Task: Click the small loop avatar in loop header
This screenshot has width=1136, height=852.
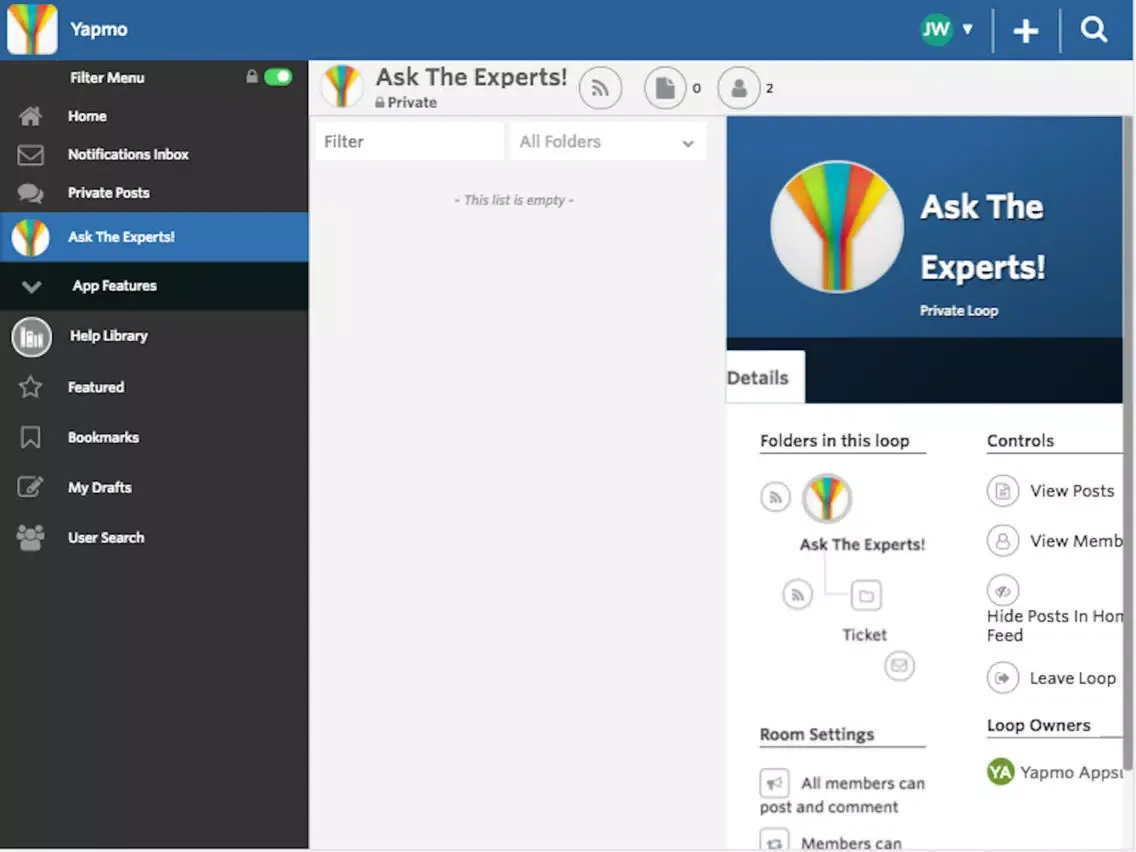Action: (x=342, y=86)
